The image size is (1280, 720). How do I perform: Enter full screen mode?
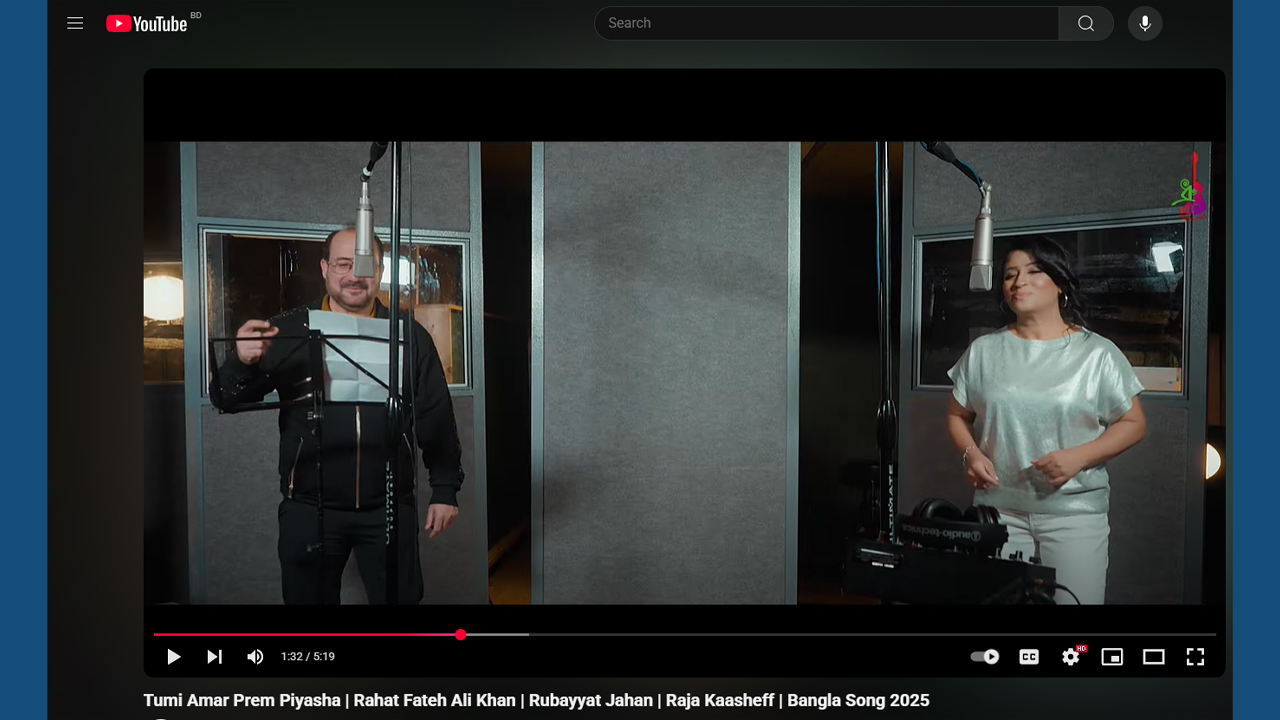point(1195,657)
